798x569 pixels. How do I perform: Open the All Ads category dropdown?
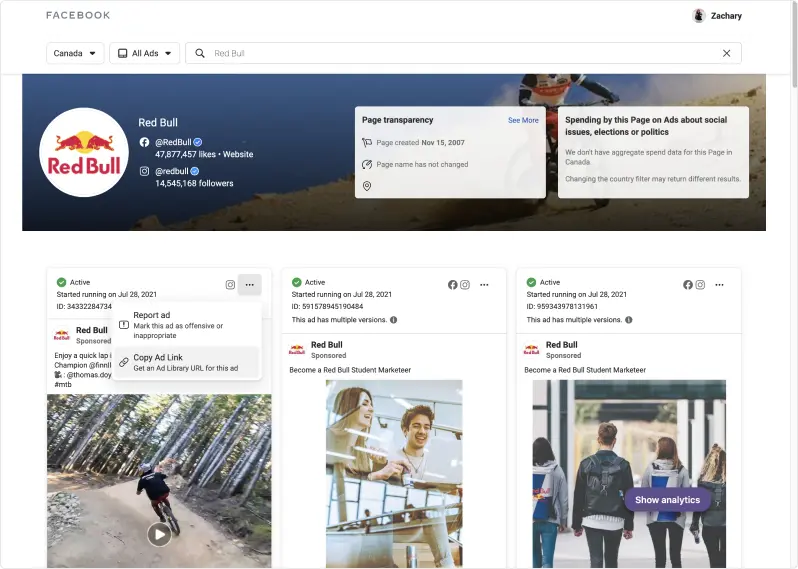[144, 53]
